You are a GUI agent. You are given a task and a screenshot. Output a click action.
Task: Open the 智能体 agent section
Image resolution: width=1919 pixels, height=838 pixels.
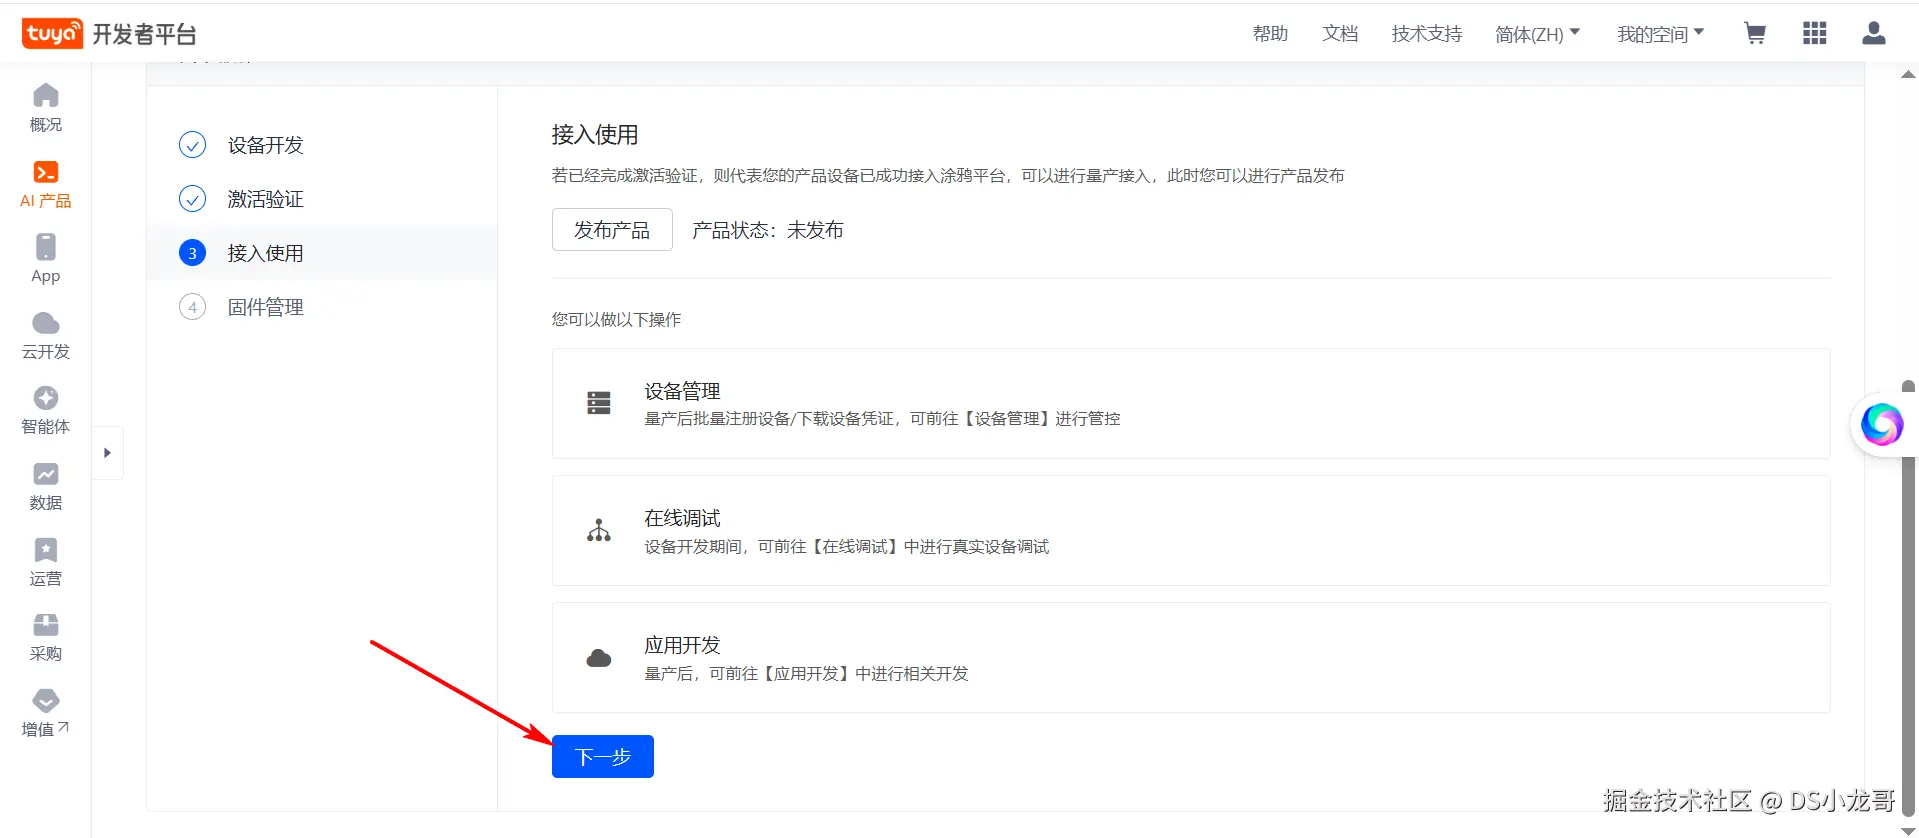46,410
